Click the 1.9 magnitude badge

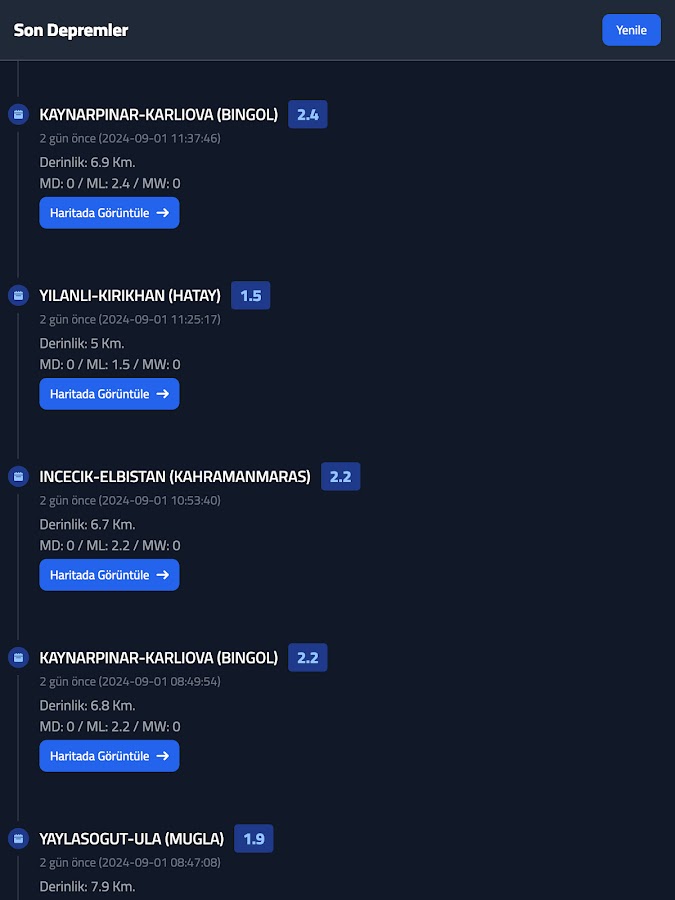253,838
